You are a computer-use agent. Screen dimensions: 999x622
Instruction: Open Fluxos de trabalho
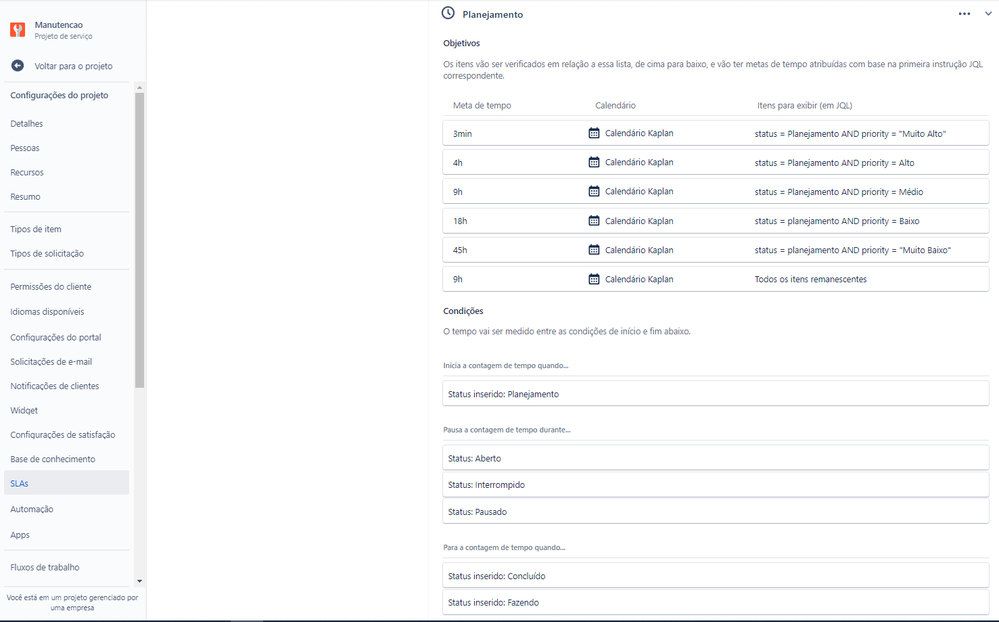pyautogui.click(x=45, y=567)
